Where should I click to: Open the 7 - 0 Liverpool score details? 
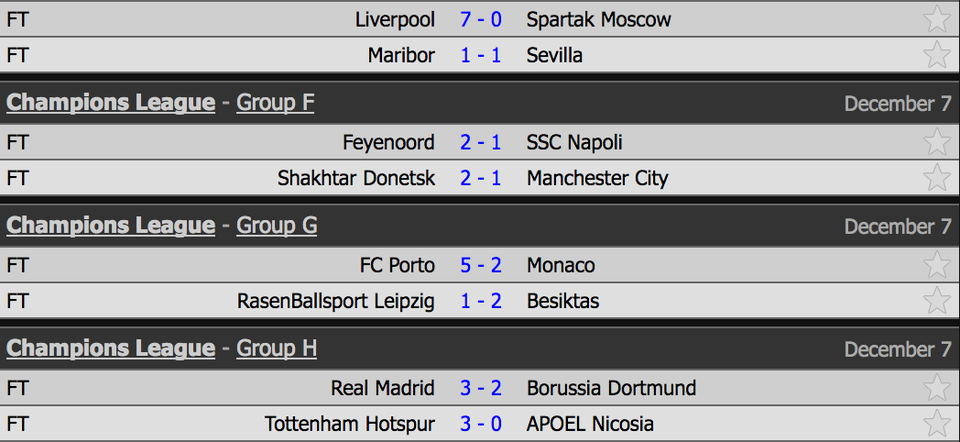pyautogui.click(x=481, y=19)
